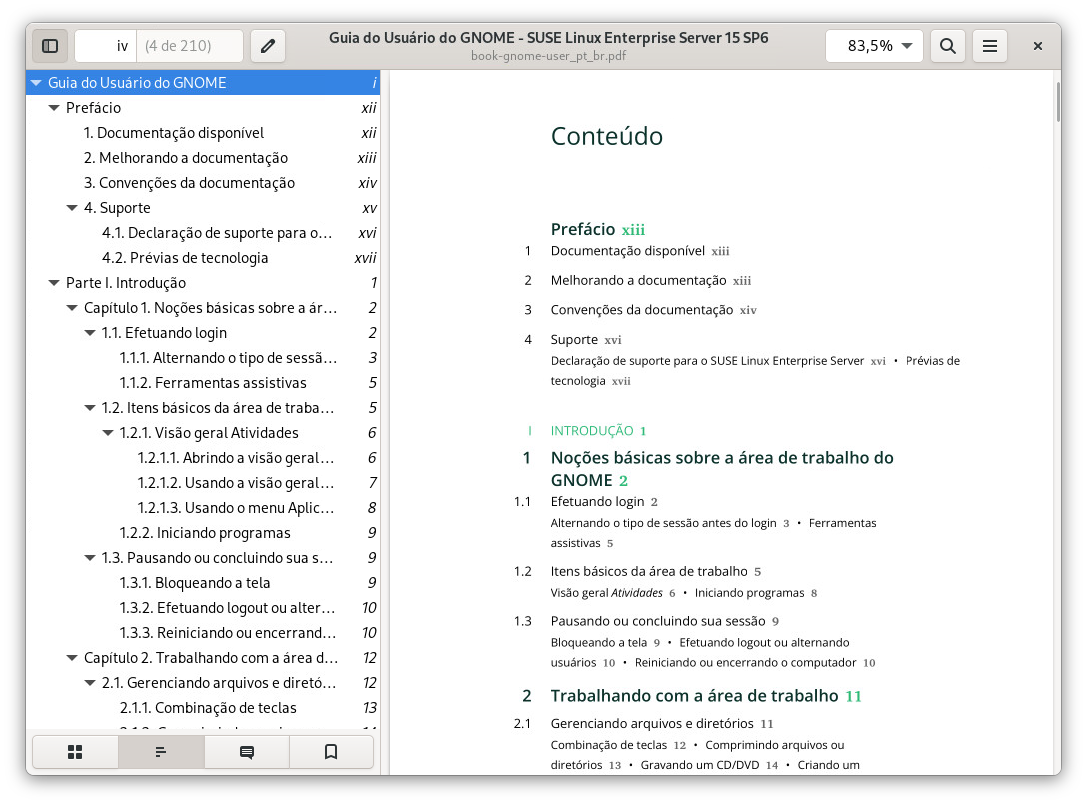This screenshot has width=1087, height=804.
Task: Toggle the sidebar panel button
Action: coord(50,46)
